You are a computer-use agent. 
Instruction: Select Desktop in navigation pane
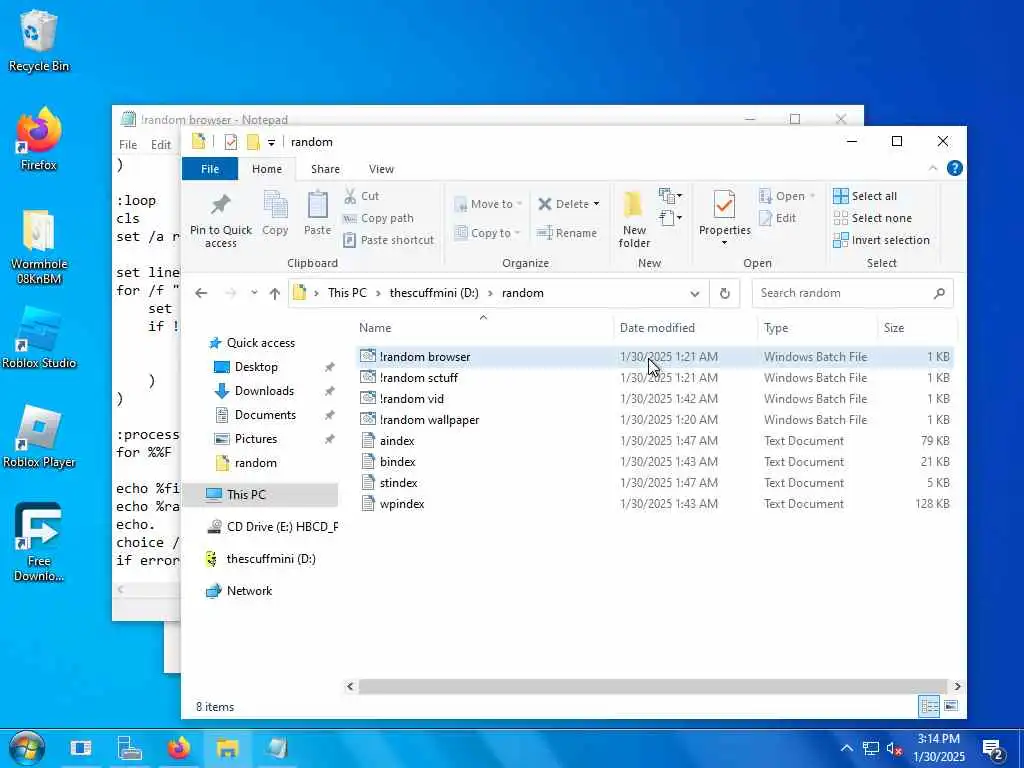pos(256,367)
